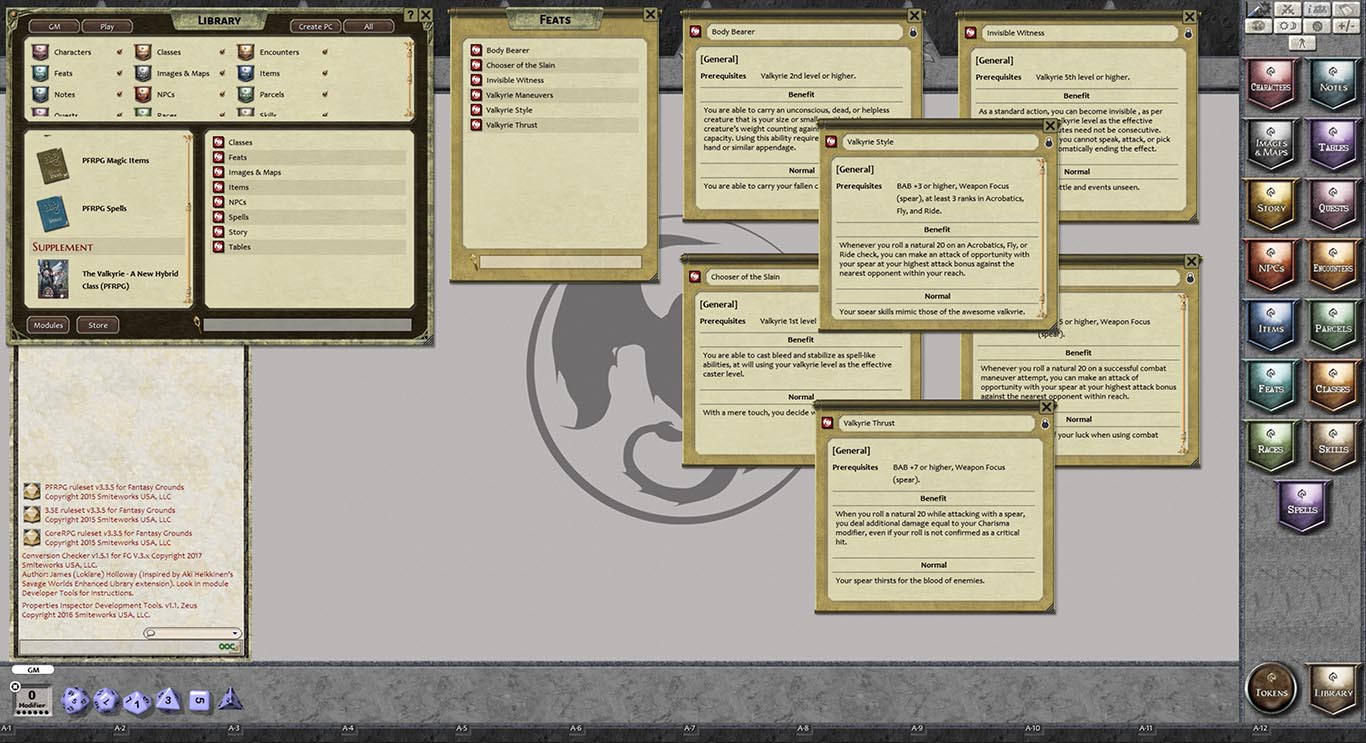Uncheck the Feats category in the Library
Image resolution: width=1366 pixels, height=743 pixels.
pos(120,72)
